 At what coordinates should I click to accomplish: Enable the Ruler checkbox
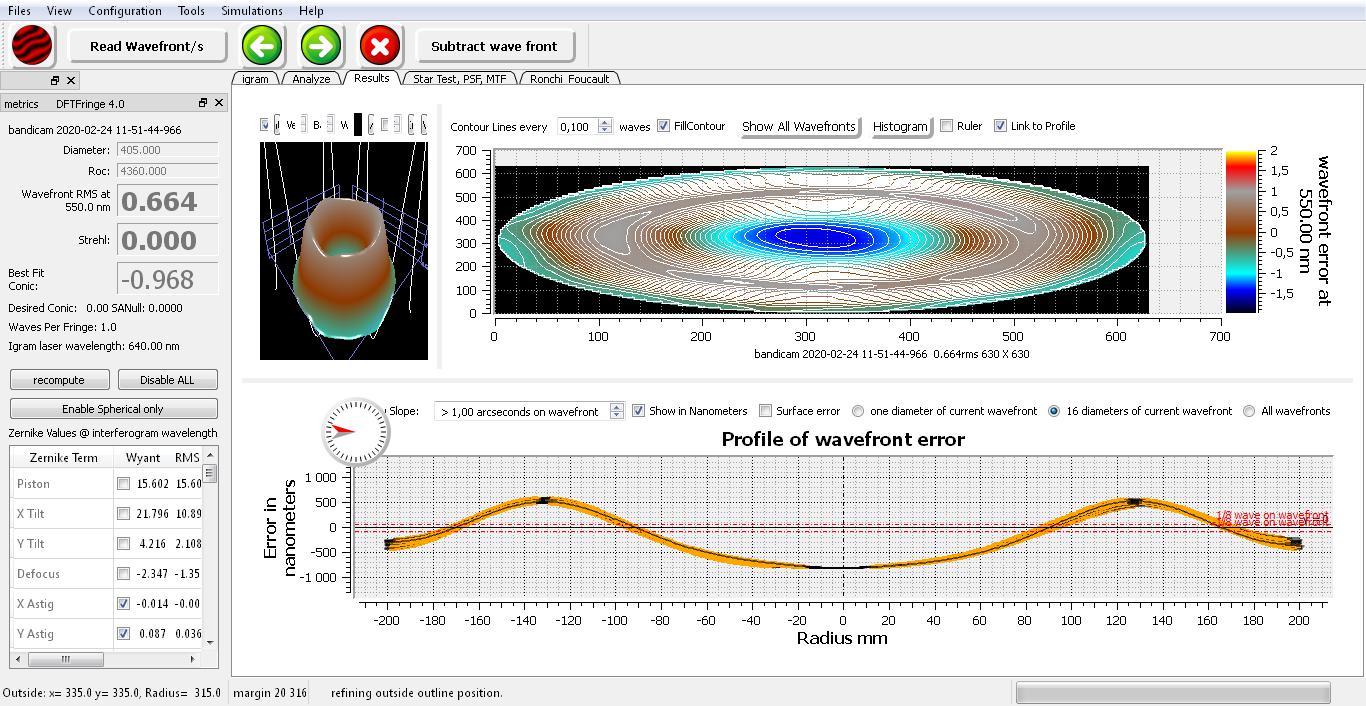click(x=946, y=126)
